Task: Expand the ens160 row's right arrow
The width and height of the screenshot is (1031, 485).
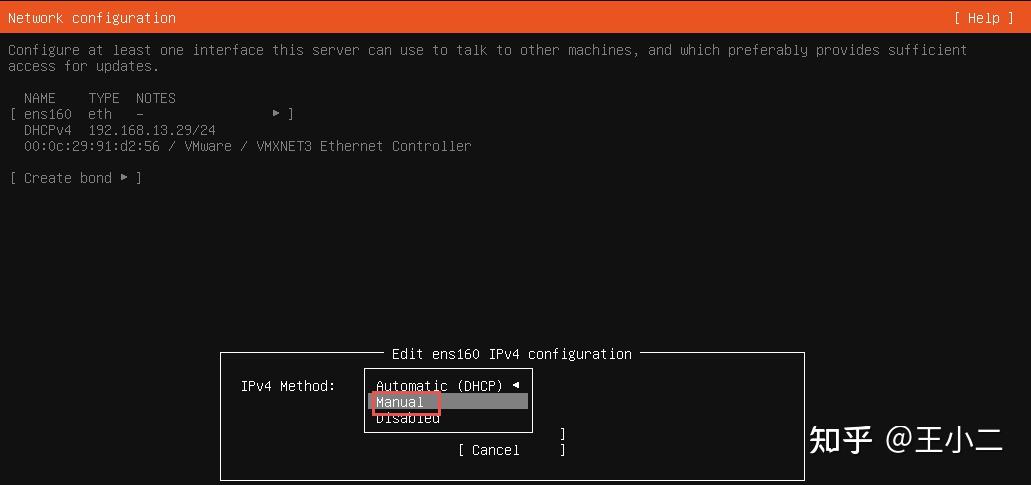Action: point(277,114)
